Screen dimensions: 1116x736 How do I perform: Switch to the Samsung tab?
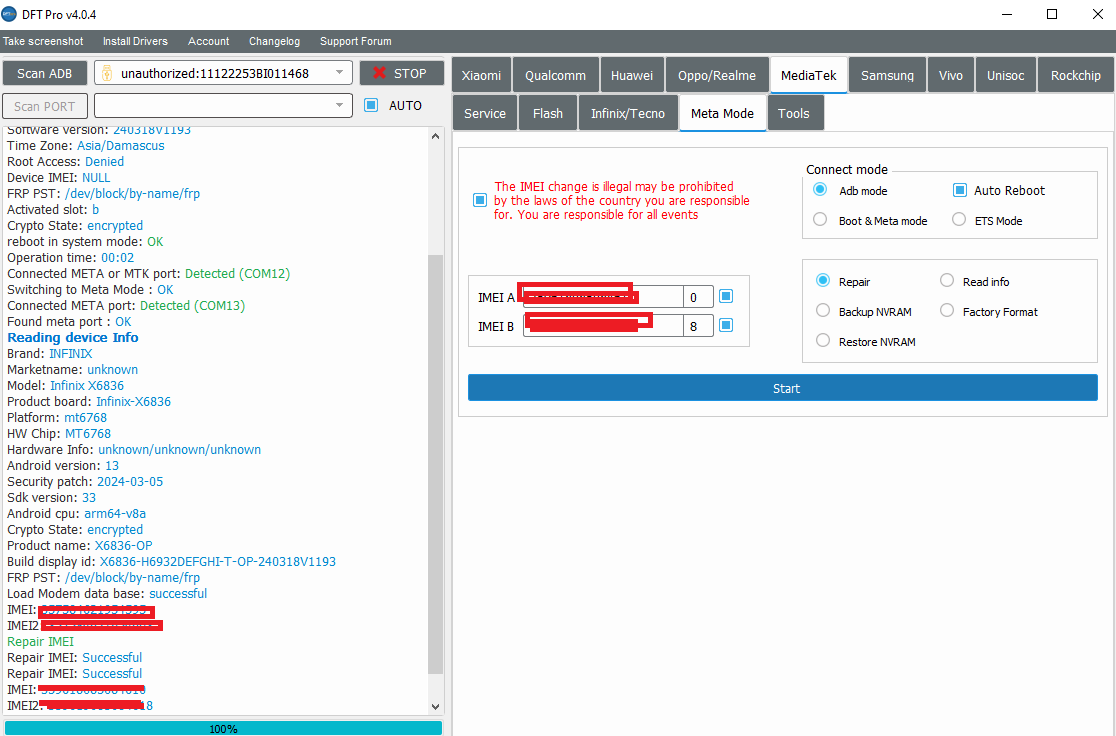tap(887, 75)
